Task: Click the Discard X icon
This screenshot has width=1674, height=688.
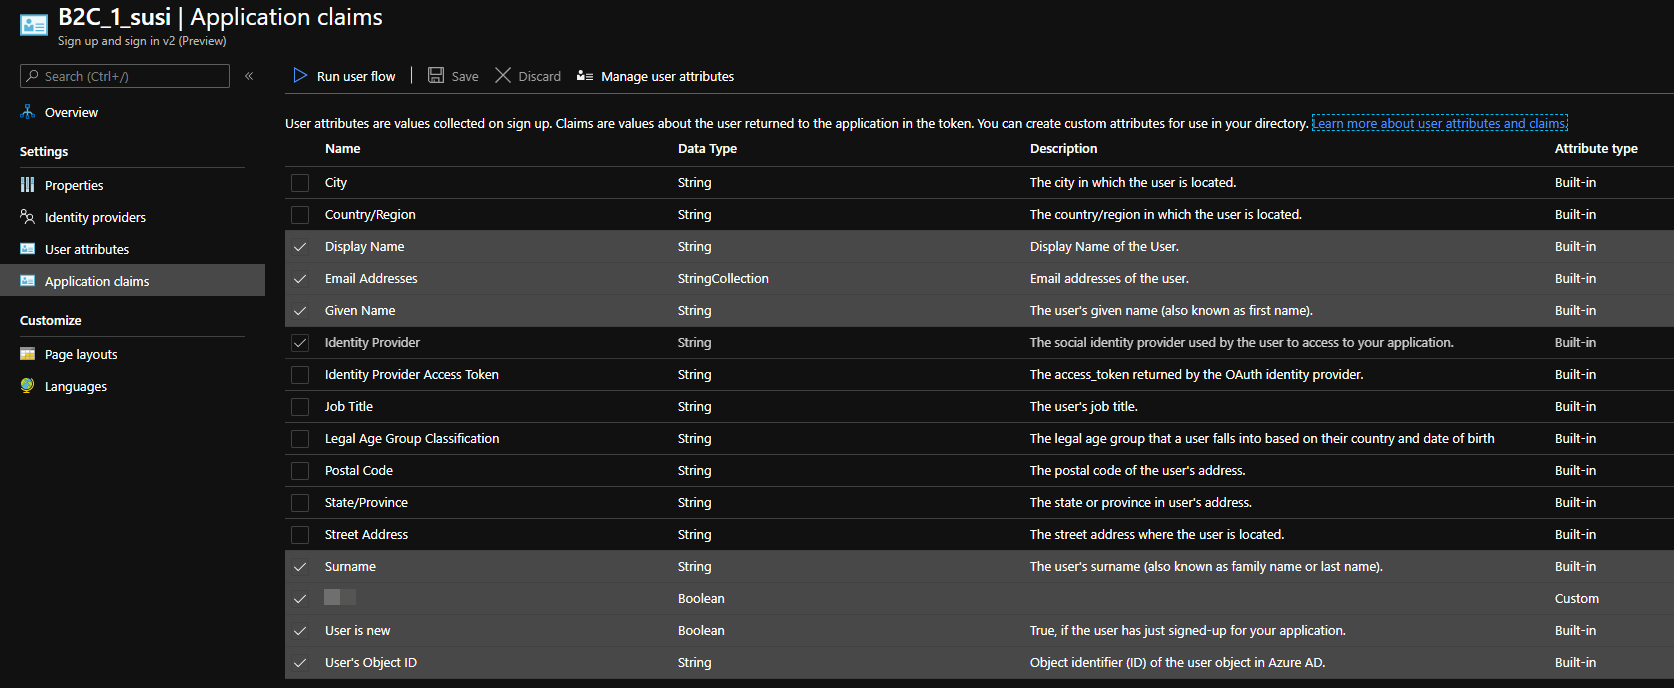Action: click(503, 76)
